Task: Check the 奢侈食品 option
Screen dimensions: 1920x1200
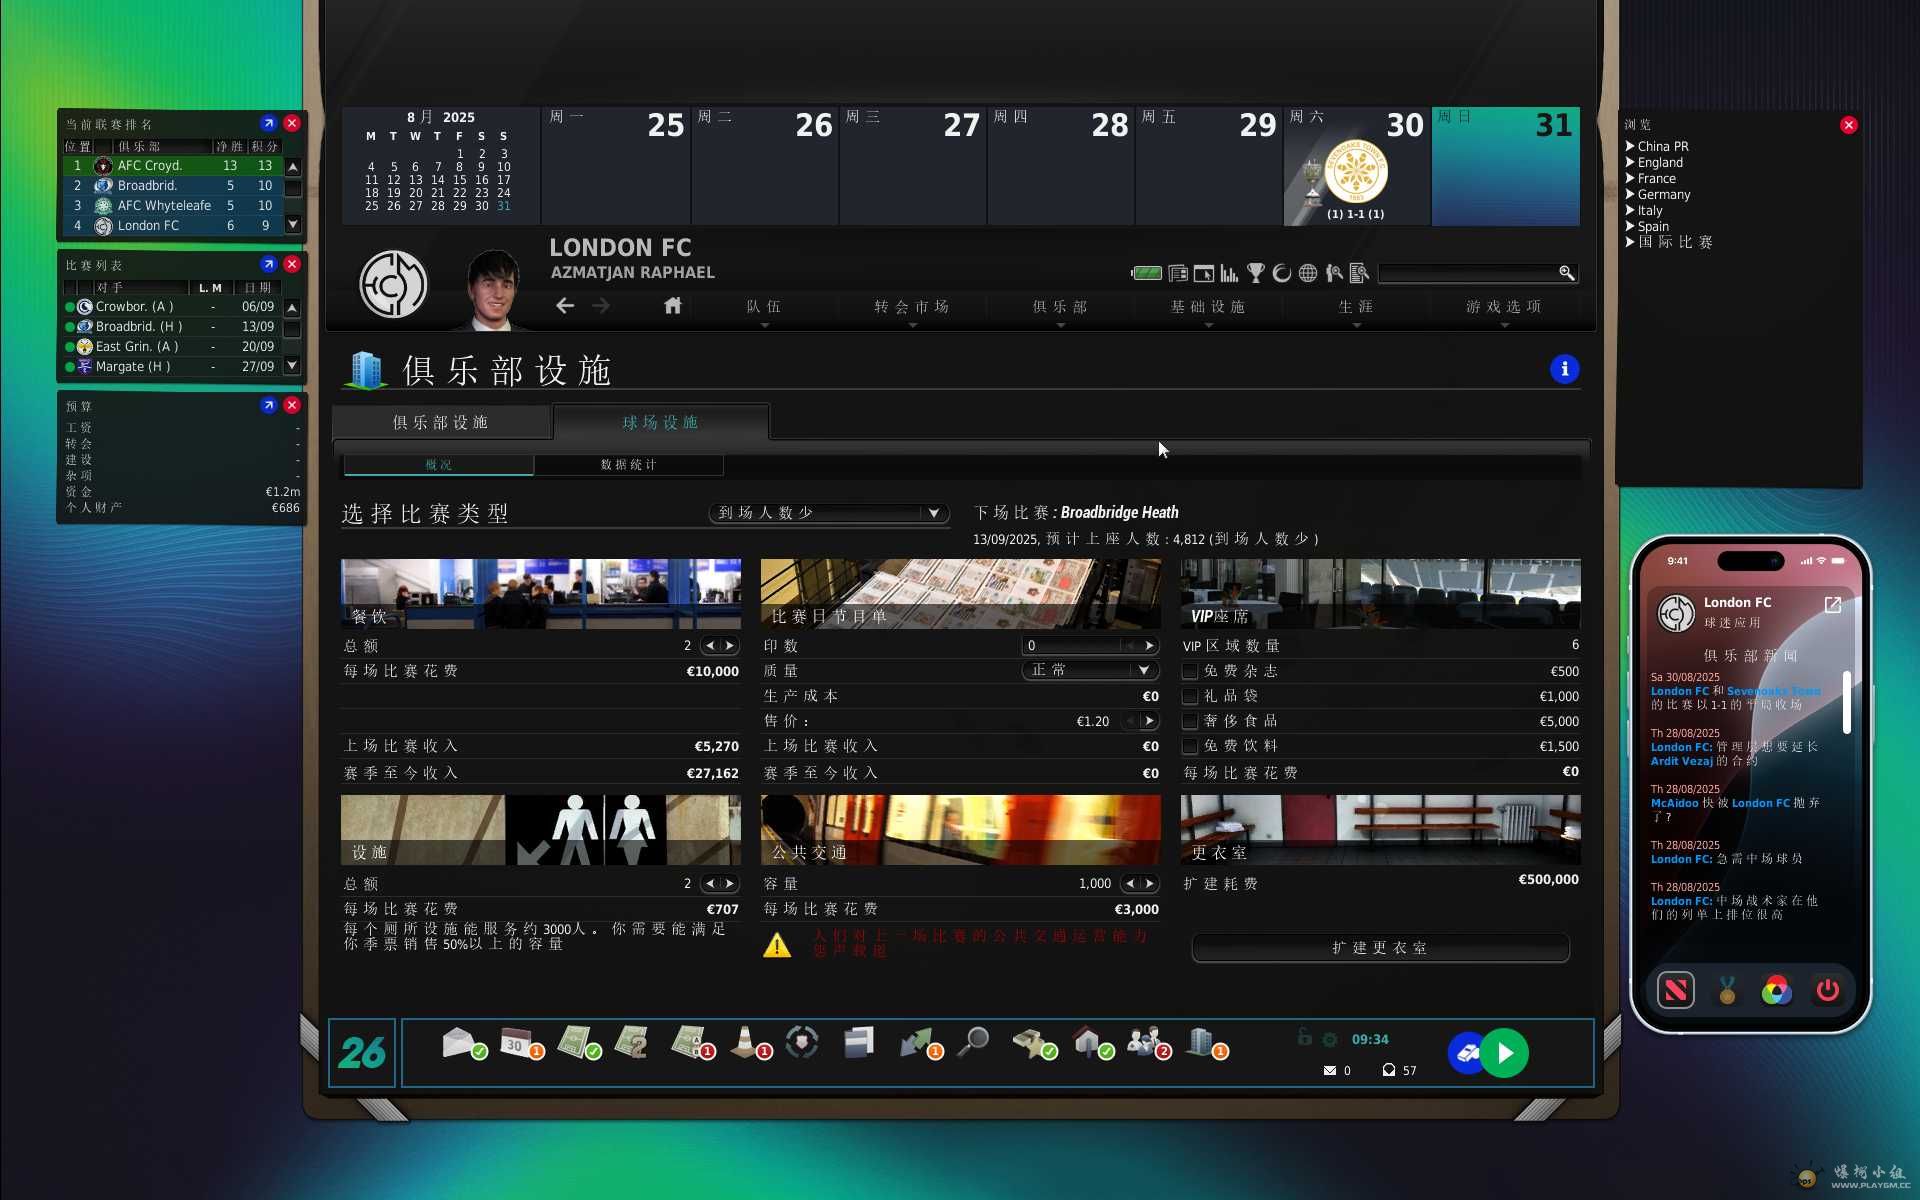Action: (1190, 721)
